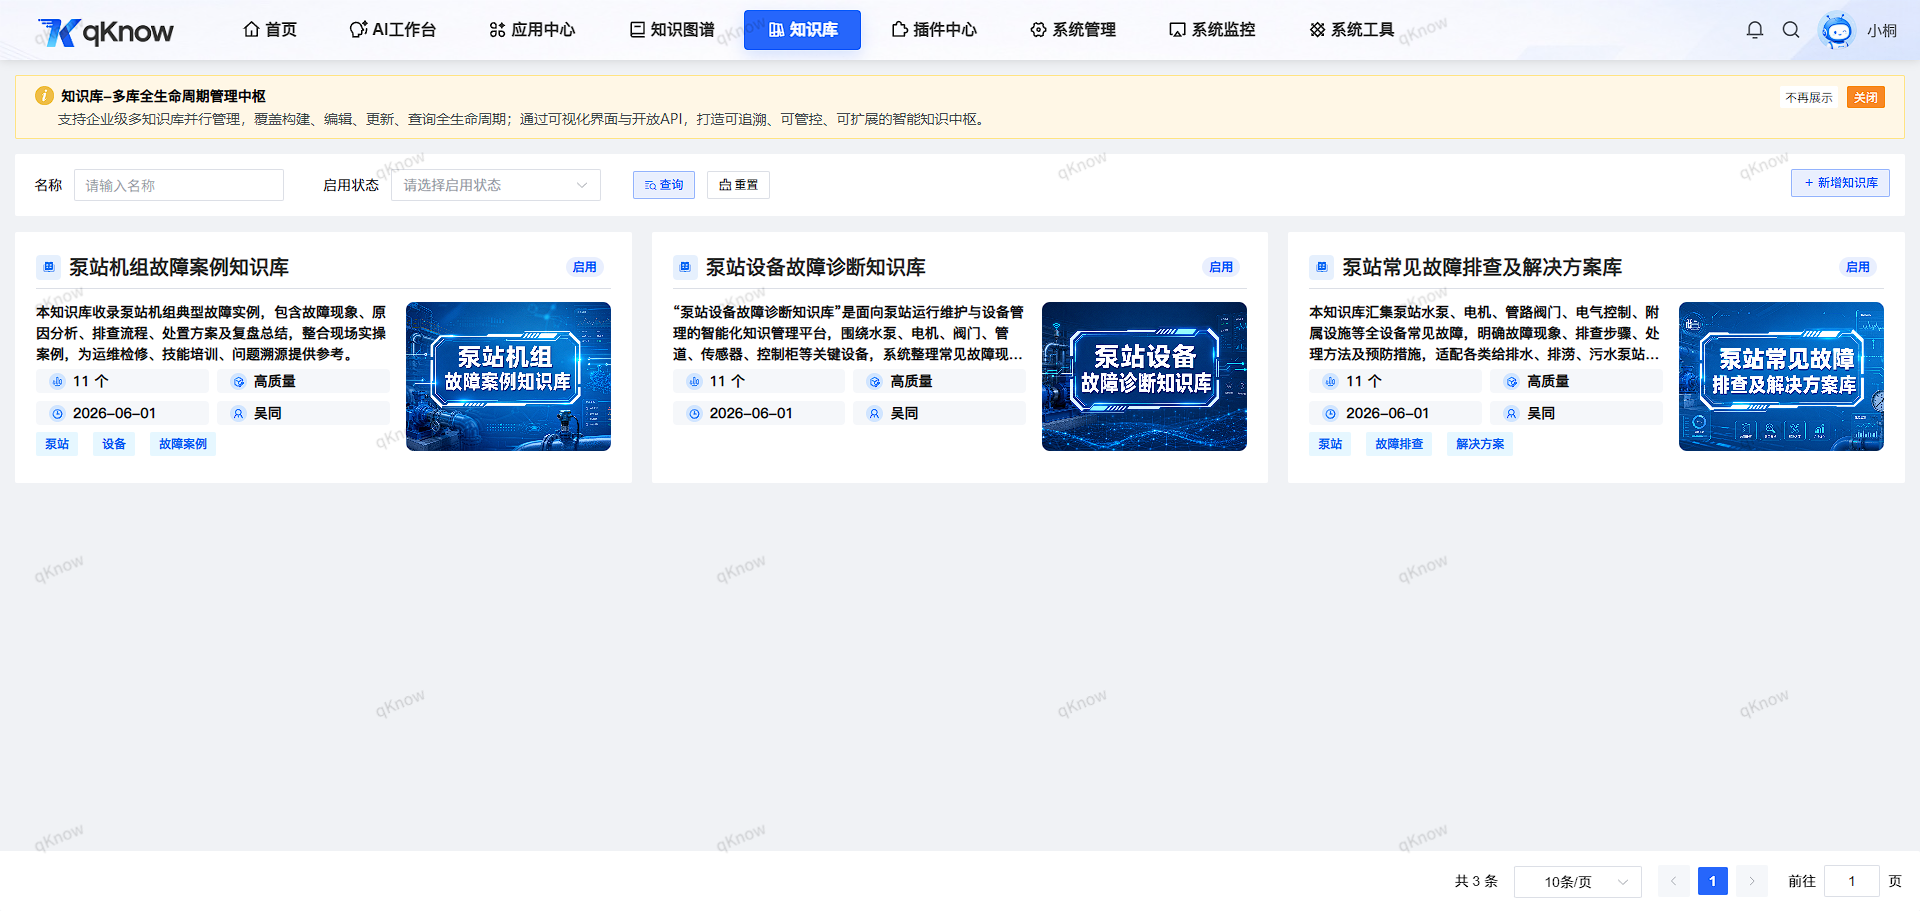Image resolution: width=1920 pixels, height=911 pixels.
Task: Click the info icon in the yellow banner
Action: (44, 96)
